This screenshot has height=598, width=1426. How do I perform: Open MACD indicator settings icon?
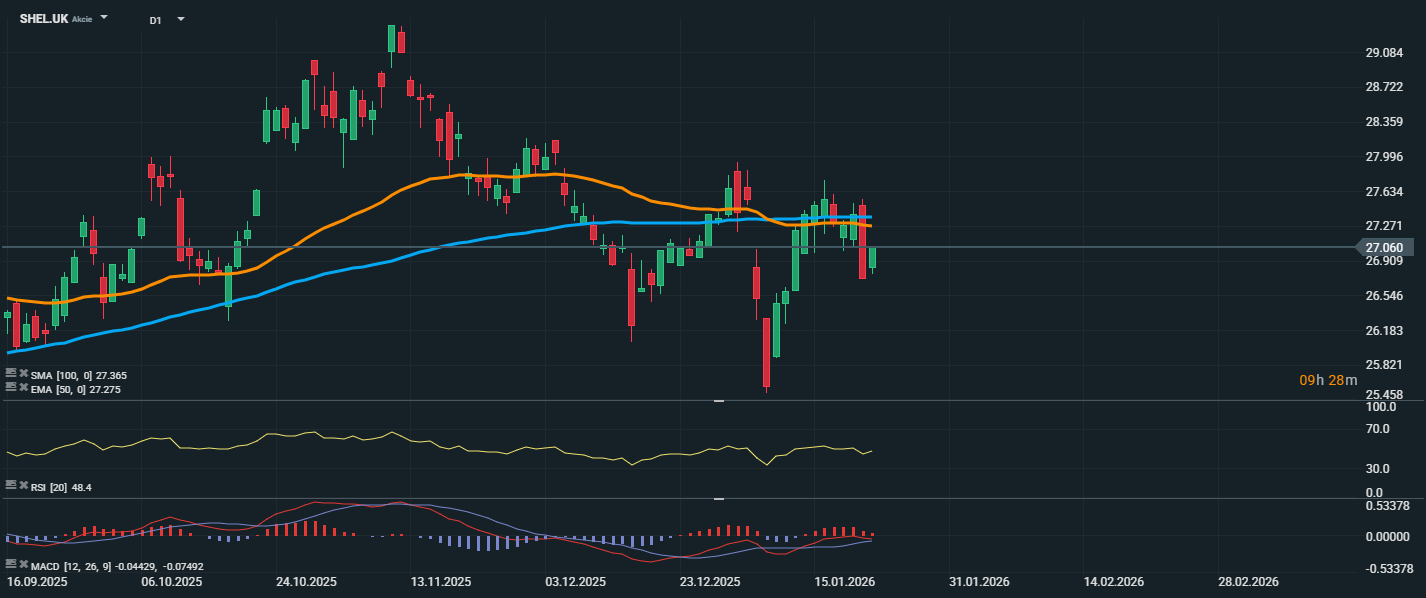pos(11,564)
